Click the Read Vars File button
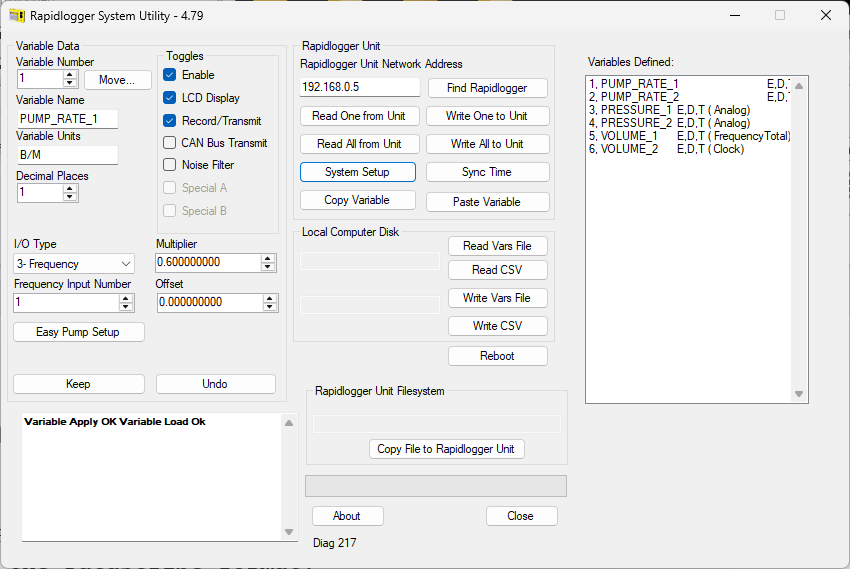The height and width of the screenshot is (569, 850). (498, 246)
